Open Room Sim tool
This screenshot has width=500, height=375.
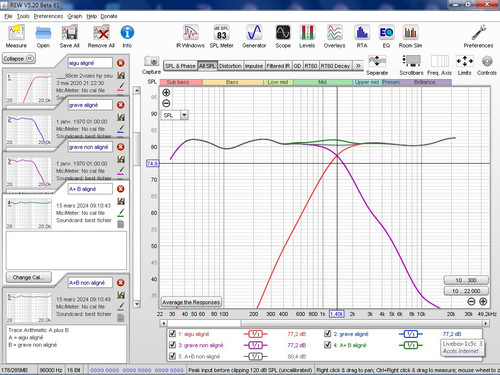click(410, 36)
